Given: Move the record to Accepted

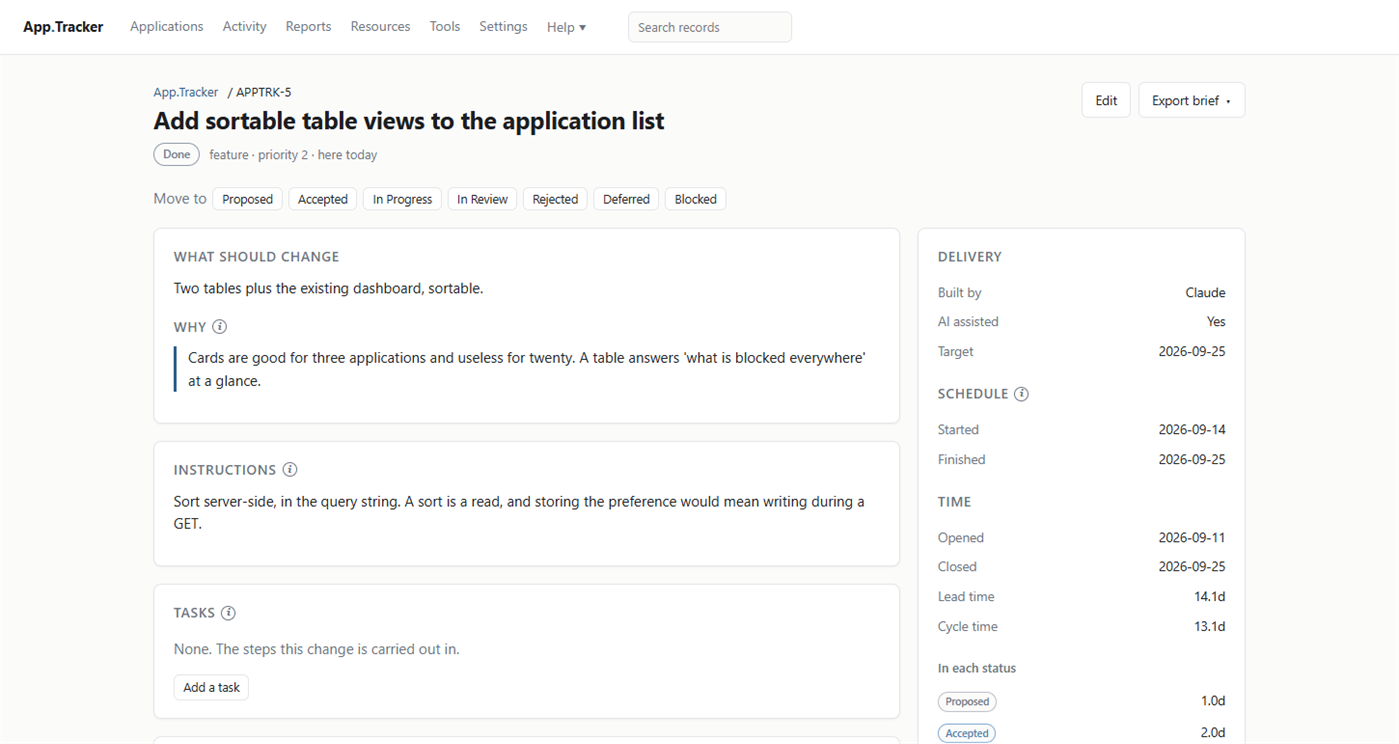Looking at the screenshot, I should 323,199.
